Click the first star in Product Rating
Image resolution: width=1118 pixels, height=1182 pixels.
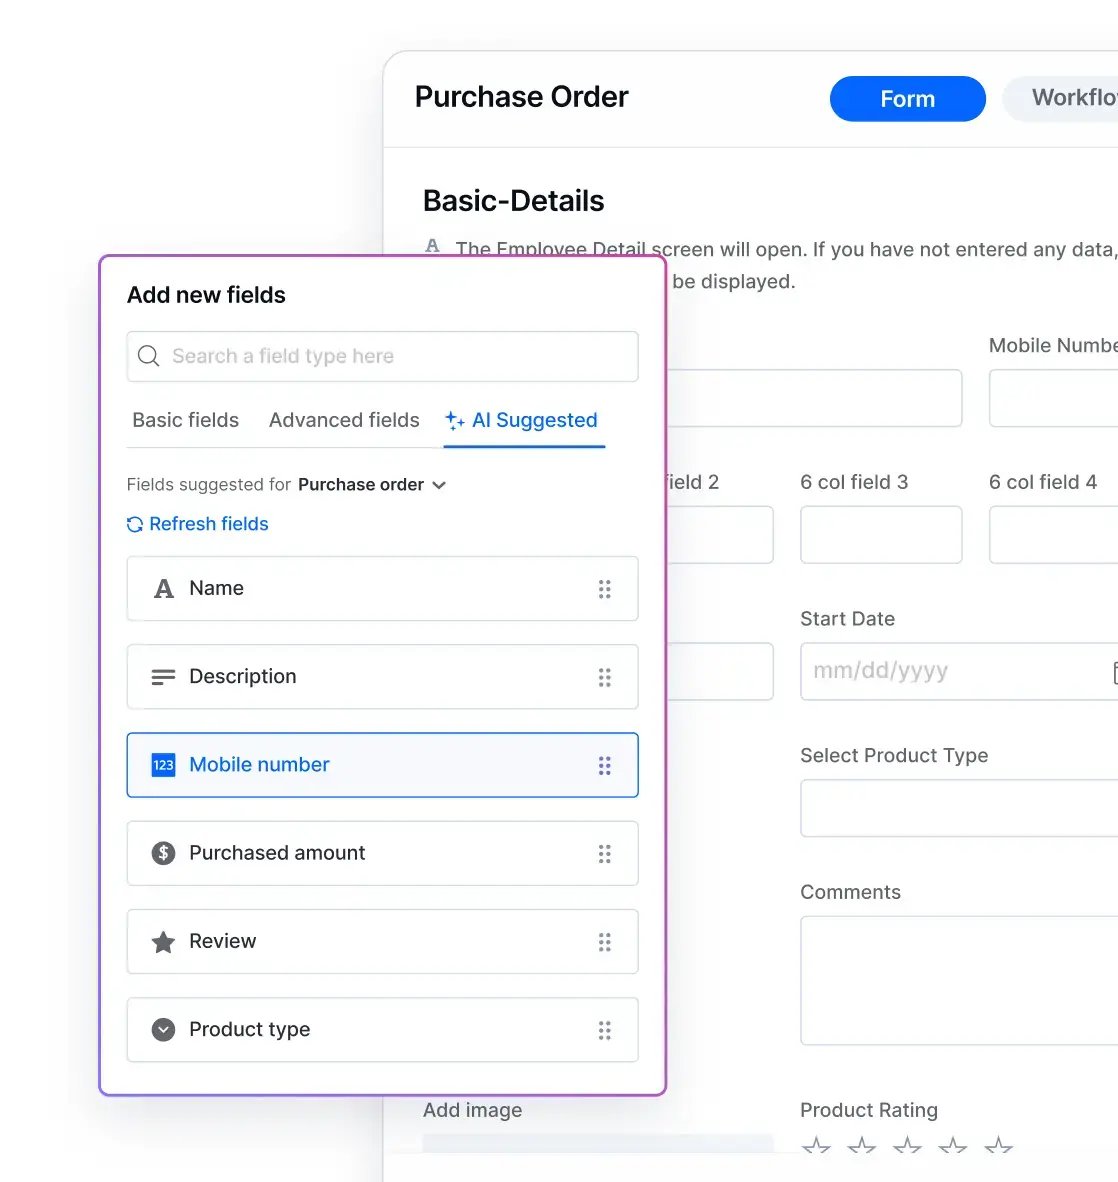816,1147
